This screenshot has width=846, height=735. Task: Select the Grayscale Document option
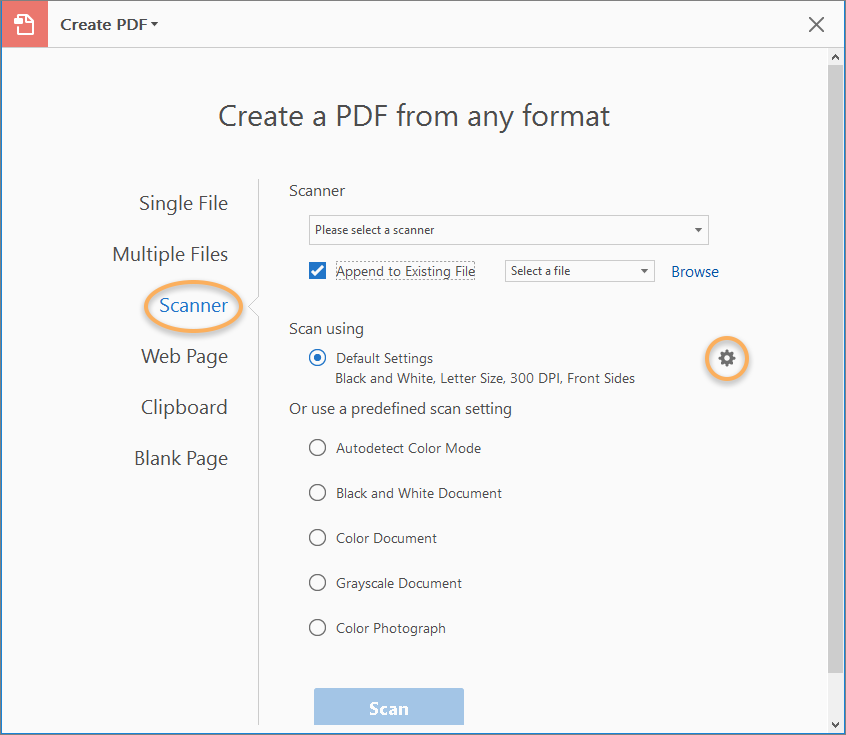click(x=317, y=582)
